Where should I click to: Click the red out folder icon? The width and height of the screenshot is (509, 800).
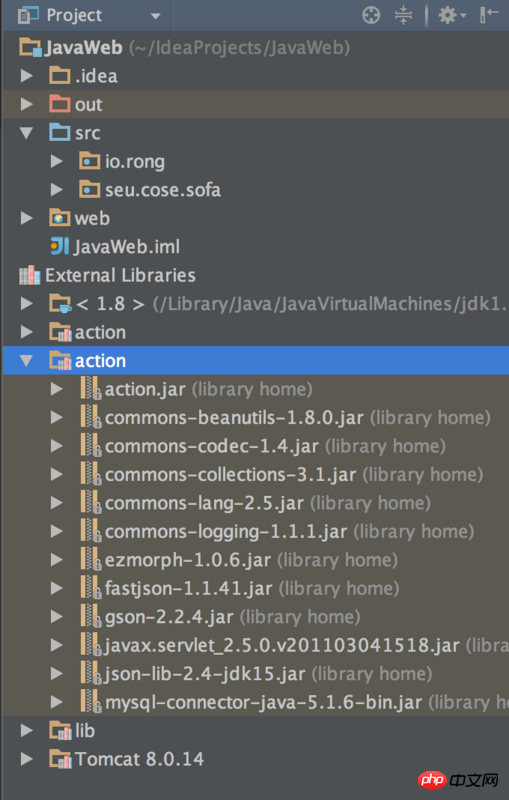click(60, 104)
